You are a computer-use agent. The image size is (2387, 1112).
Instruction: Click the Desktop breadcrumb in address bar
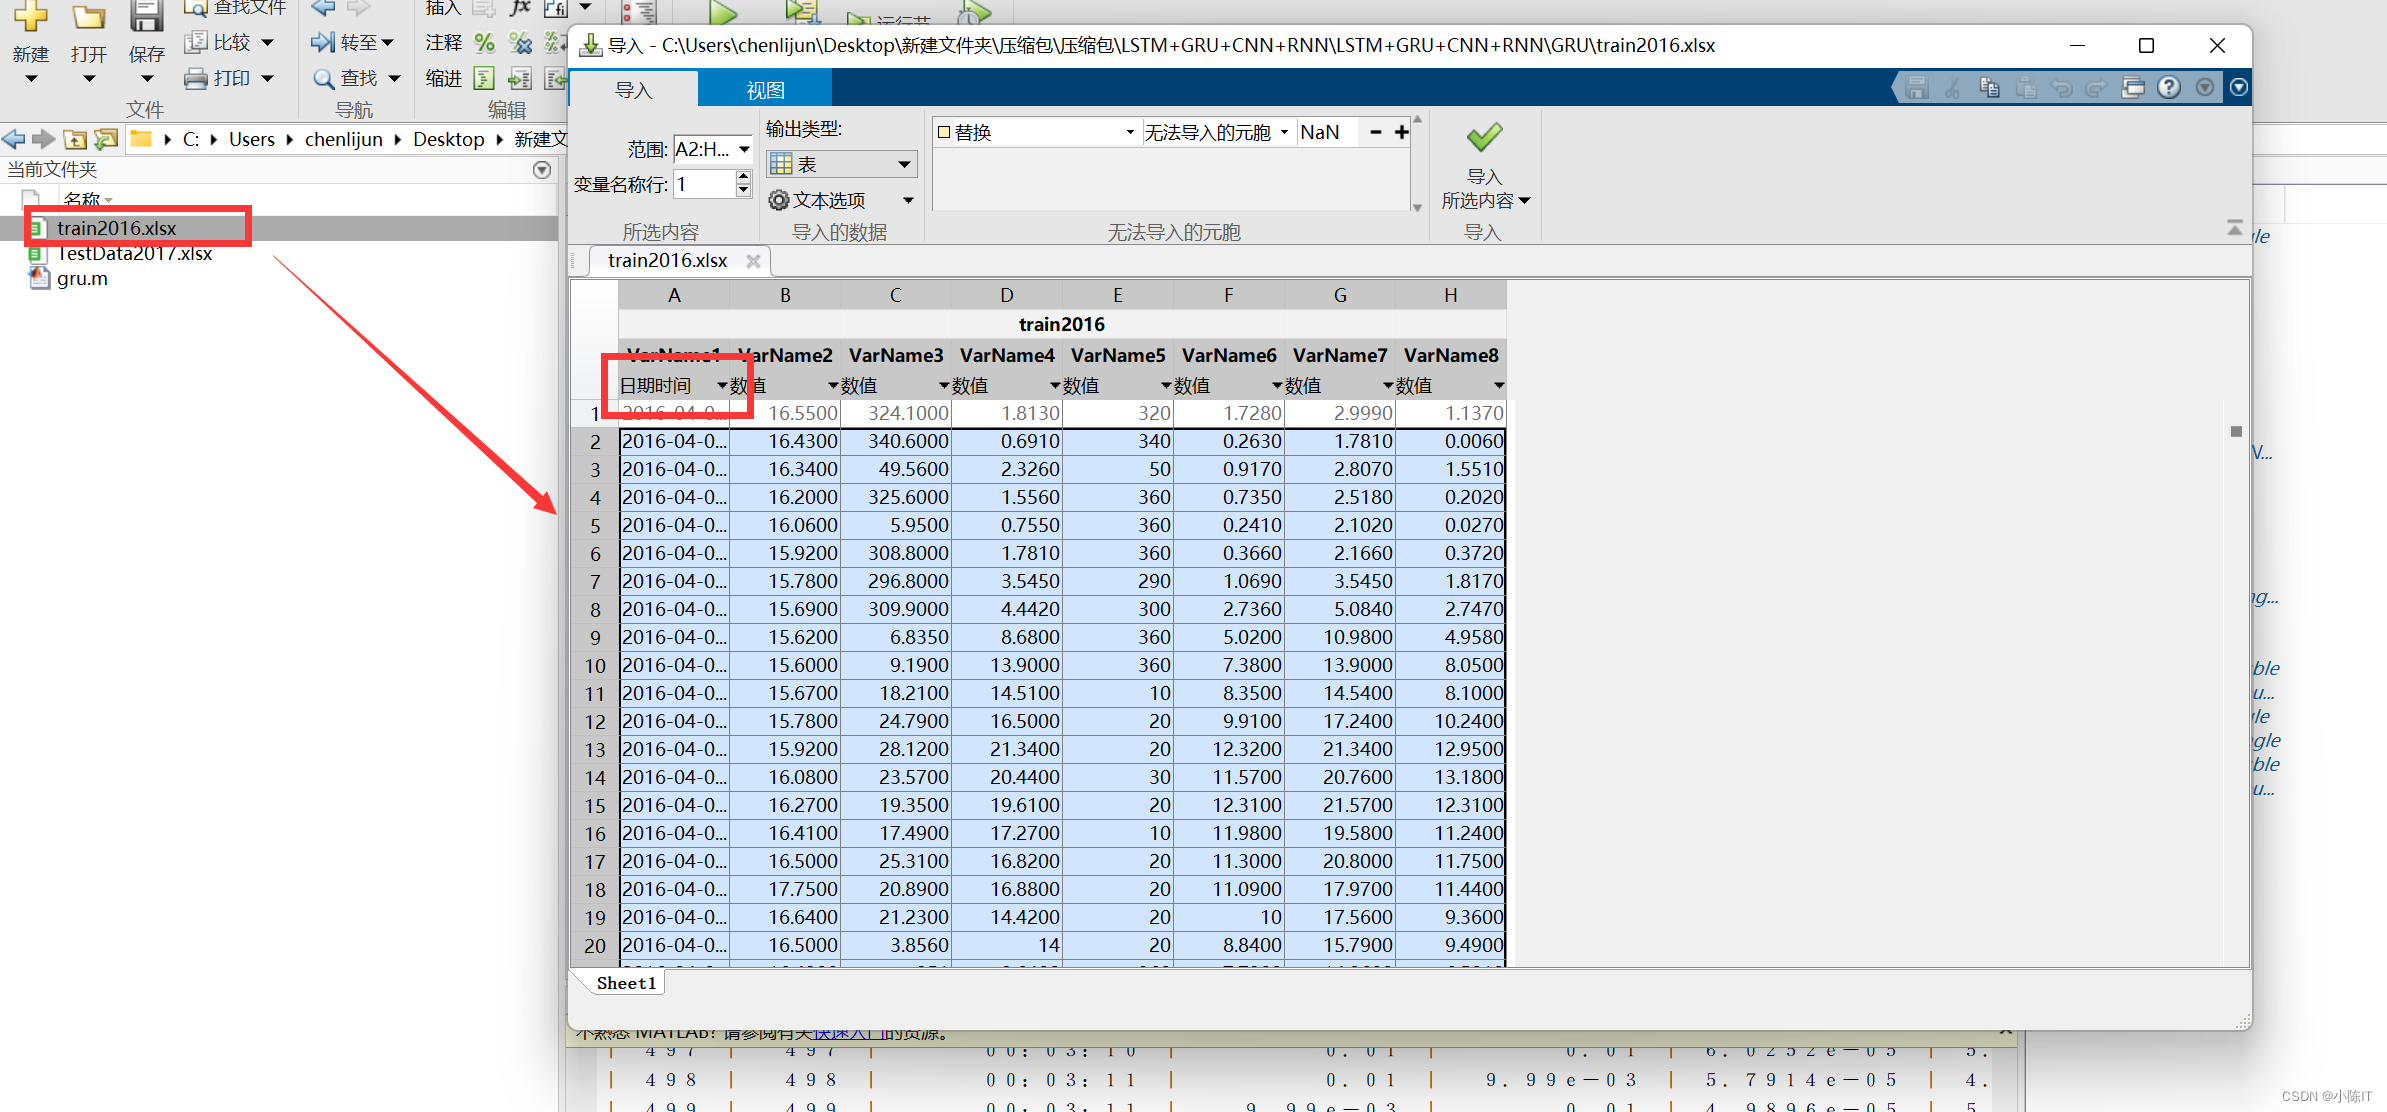(448, 139)
